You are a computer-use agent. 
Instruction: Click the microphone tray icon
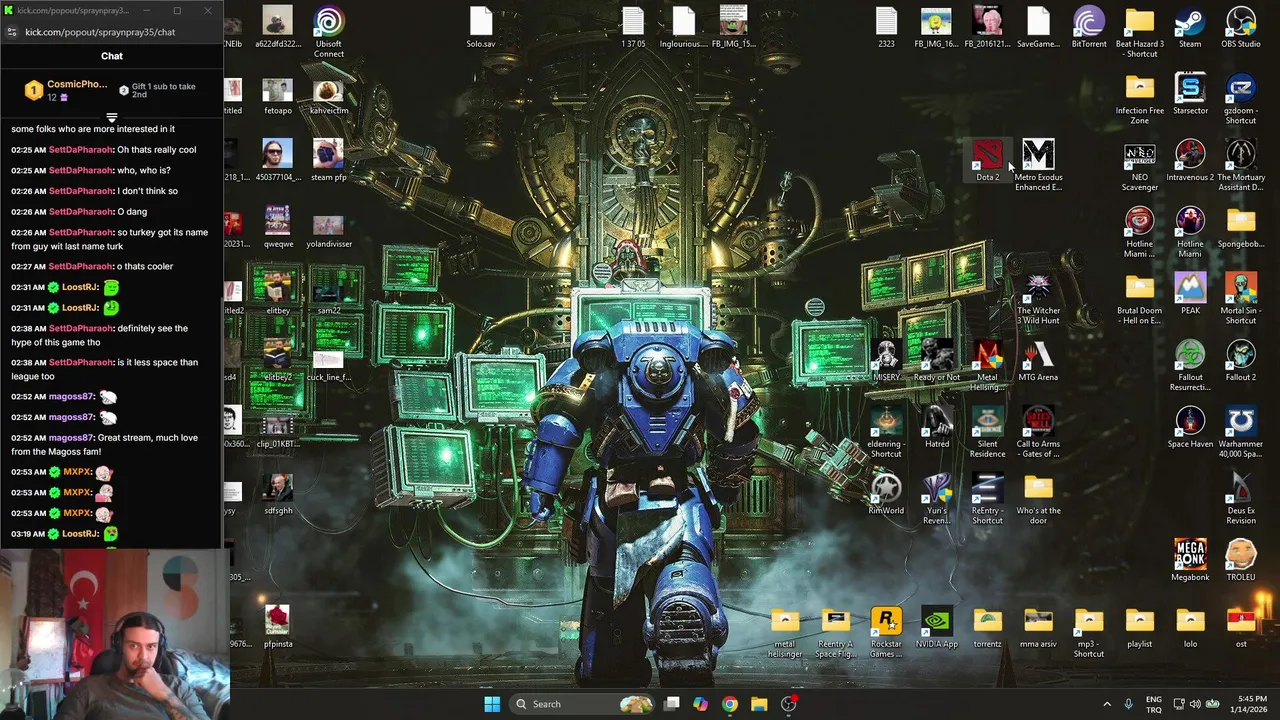pos(1128,704)
